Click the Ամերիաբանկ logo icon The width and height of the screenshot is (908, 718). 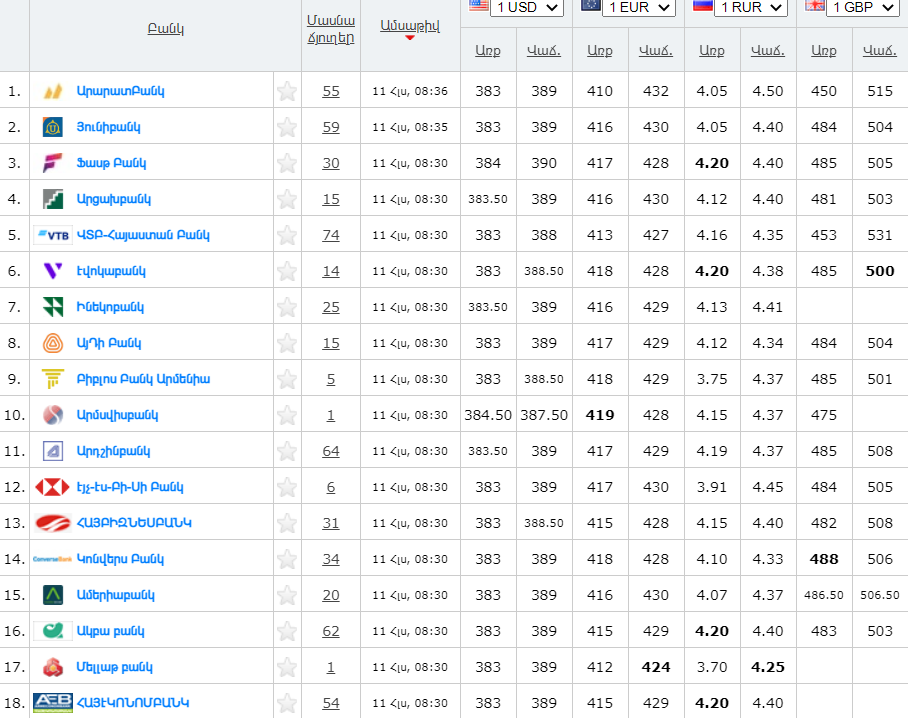53,595
